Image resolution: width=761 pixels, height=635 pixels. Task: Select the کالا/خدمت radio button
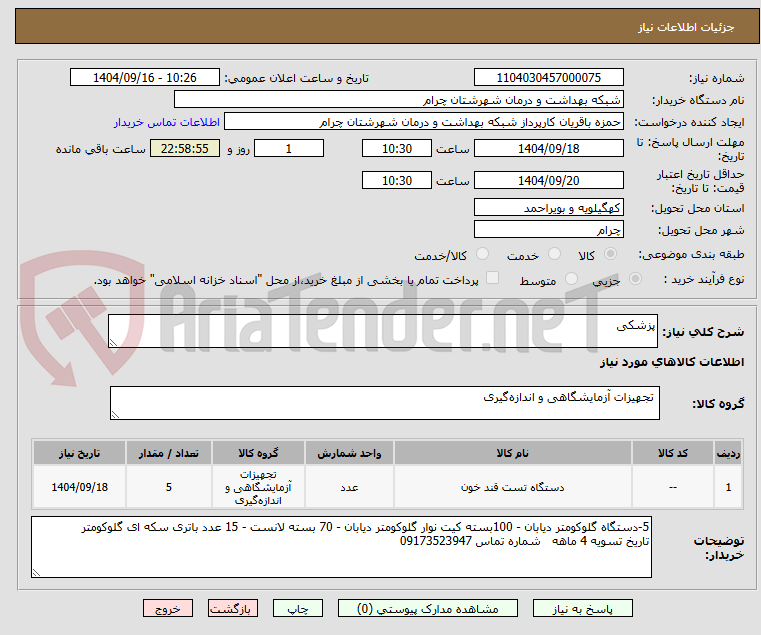[482, 254]
